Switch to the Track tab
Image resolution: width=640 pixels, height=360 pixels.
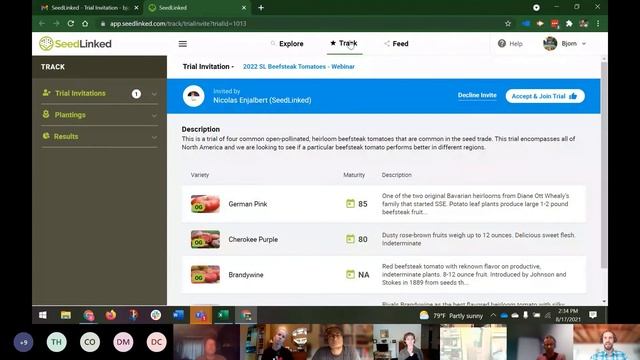[344, 43]
